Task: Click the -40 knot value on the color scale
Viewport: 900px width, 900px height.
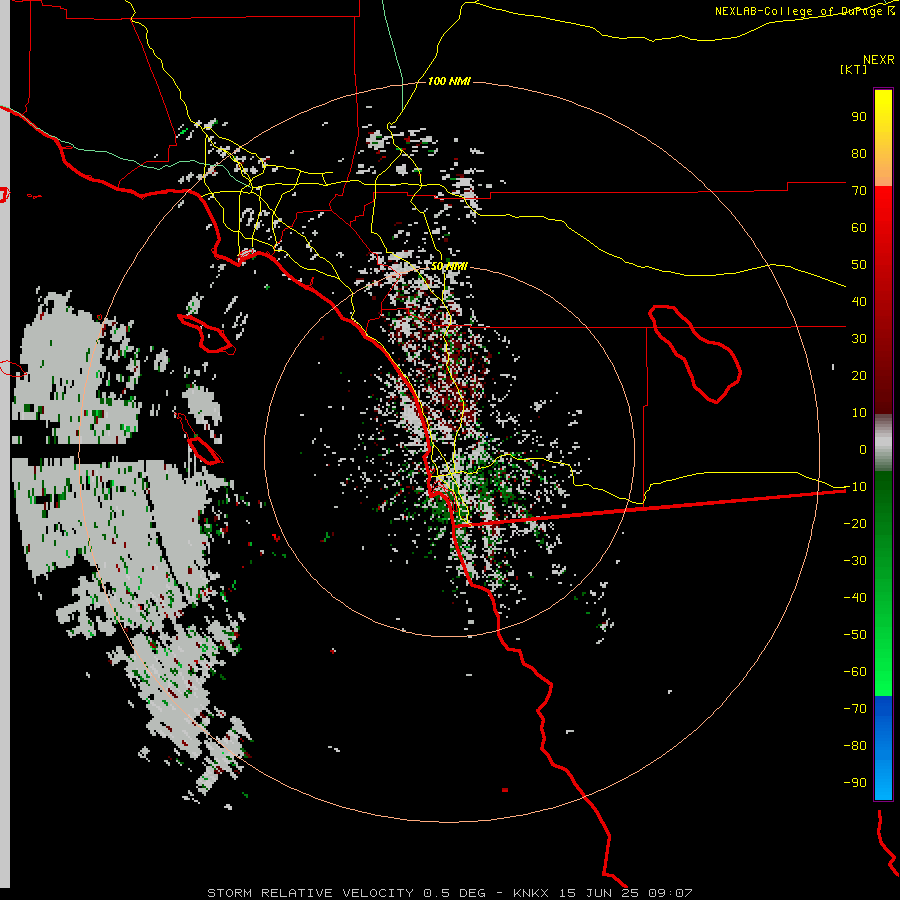Action: 855,598
